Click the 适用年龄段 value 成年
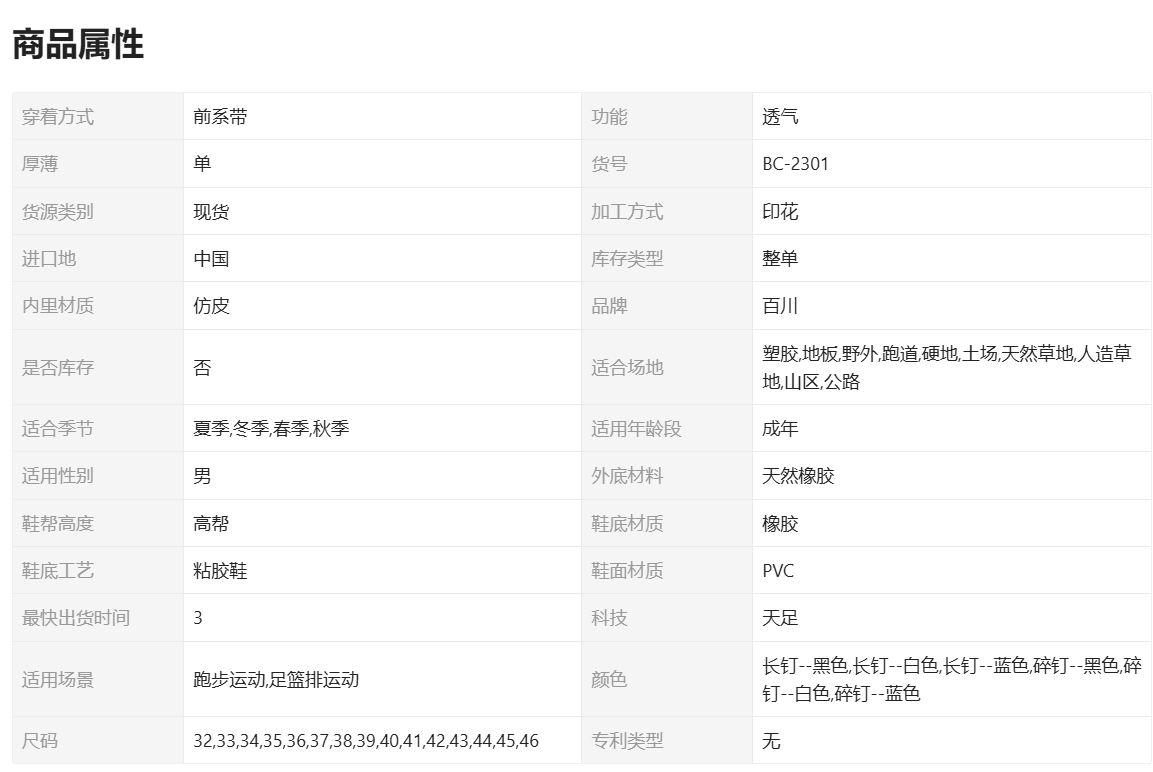The width and height of the screenshot is (1153, 772). click(780, 429)
